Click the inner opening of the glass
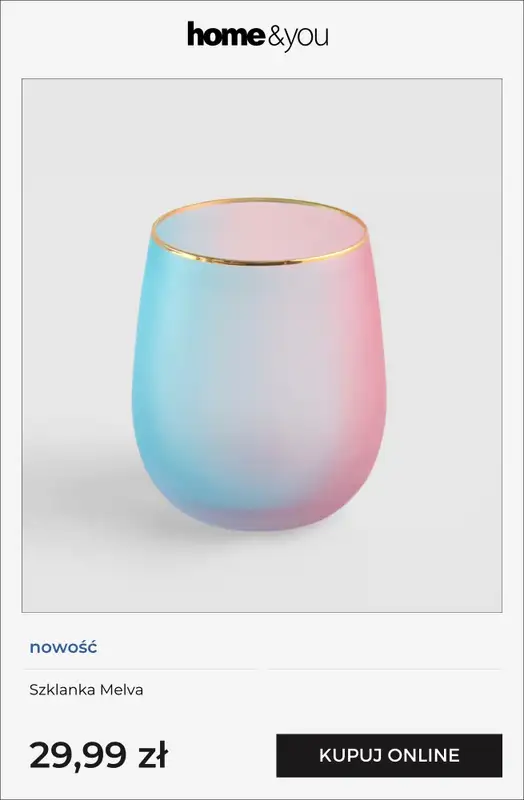The height and width of the screenshot is (800, 524). click(x=259, y=231)
